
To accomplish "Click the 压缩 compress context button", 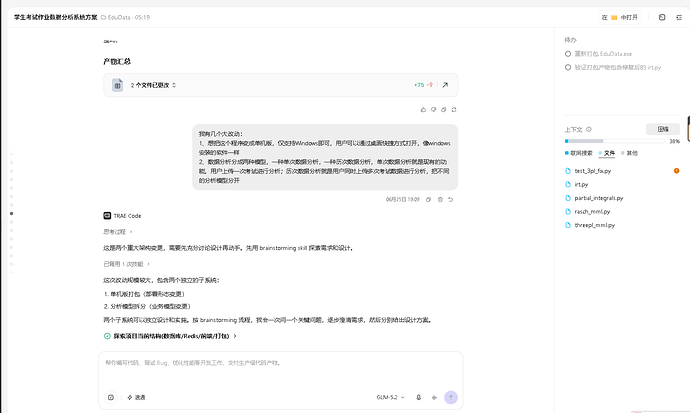I will [663, 129].
